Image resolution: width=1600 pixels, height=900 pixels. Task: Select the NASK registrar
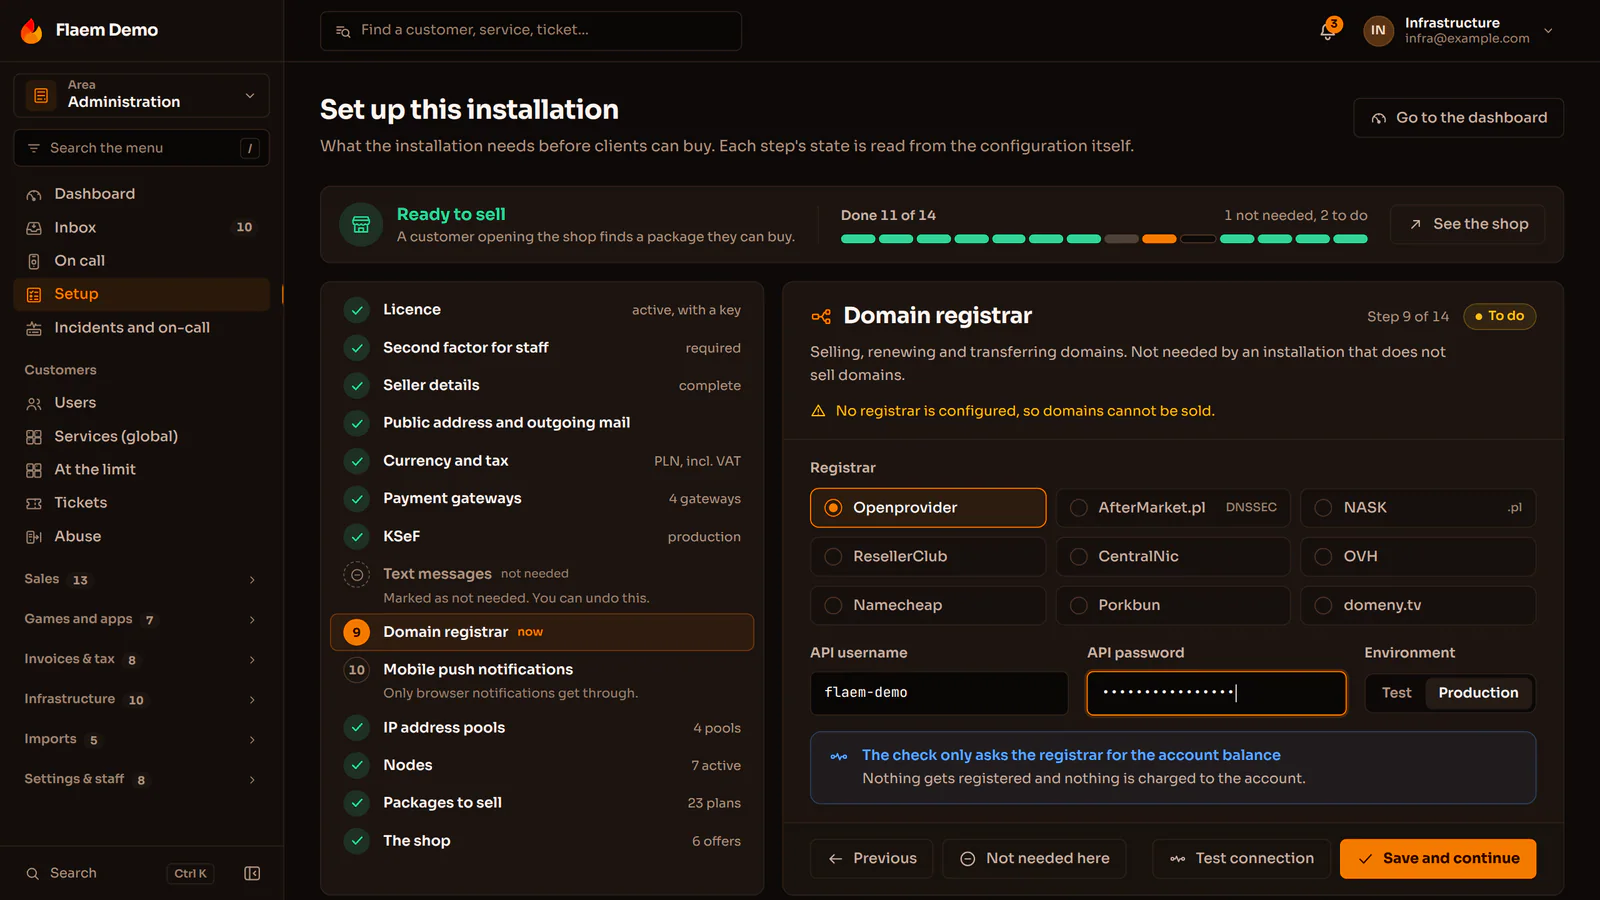[1418, 508]
